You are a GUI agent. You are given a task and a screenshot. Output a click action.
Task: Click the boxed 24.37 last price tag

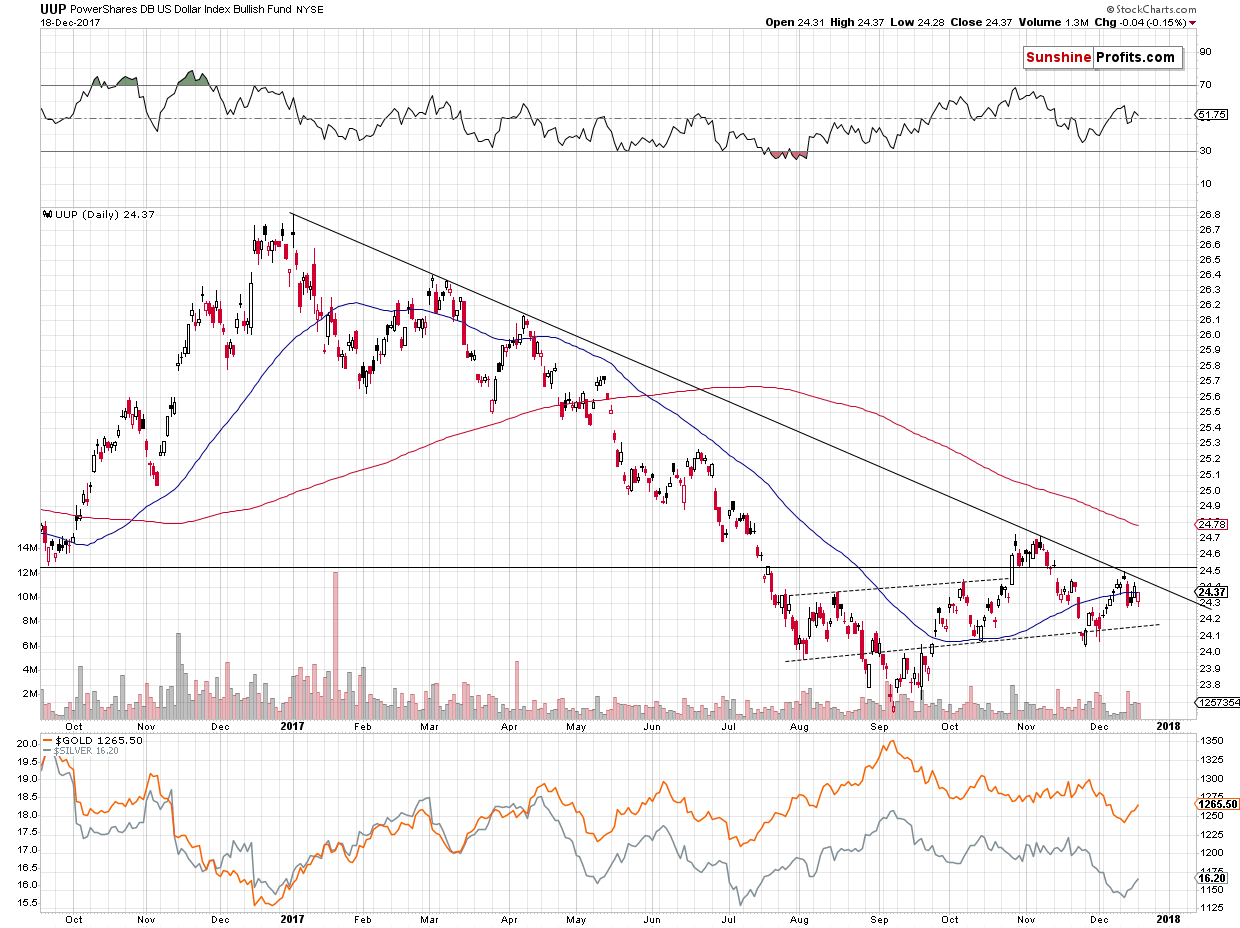click(x=1212, y=592)
